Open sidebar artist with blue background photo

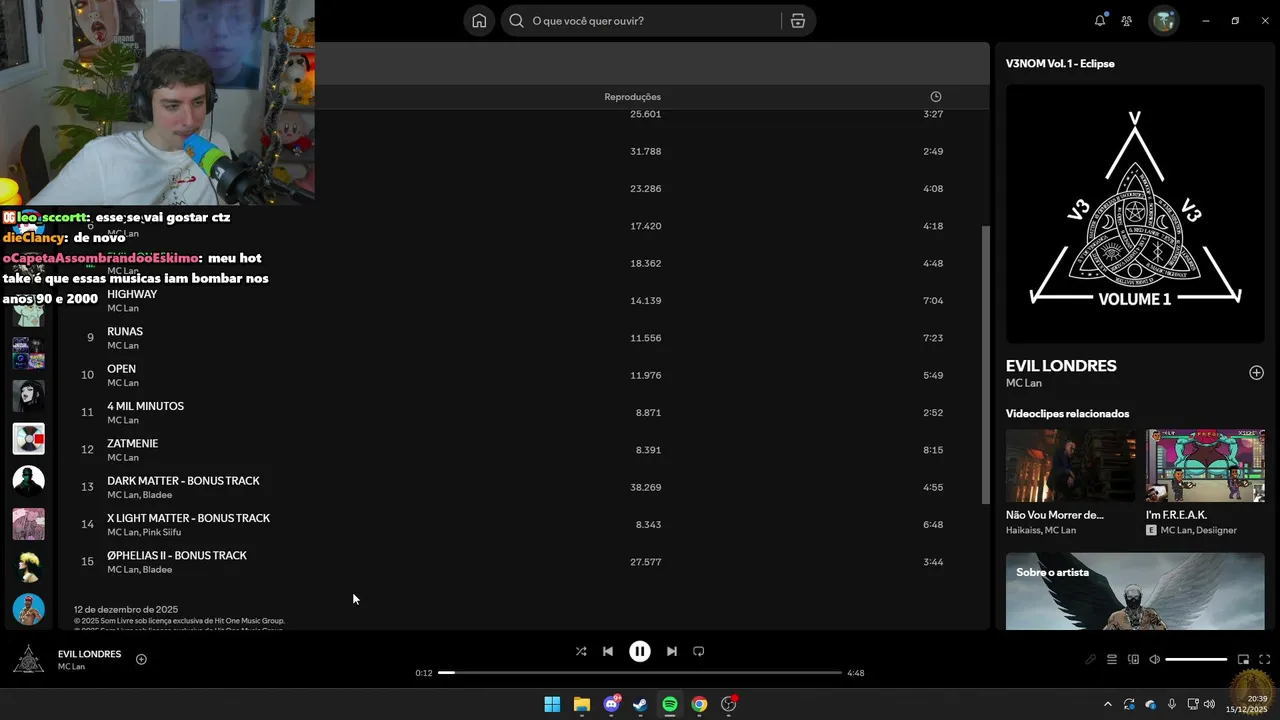click(28, 609)
